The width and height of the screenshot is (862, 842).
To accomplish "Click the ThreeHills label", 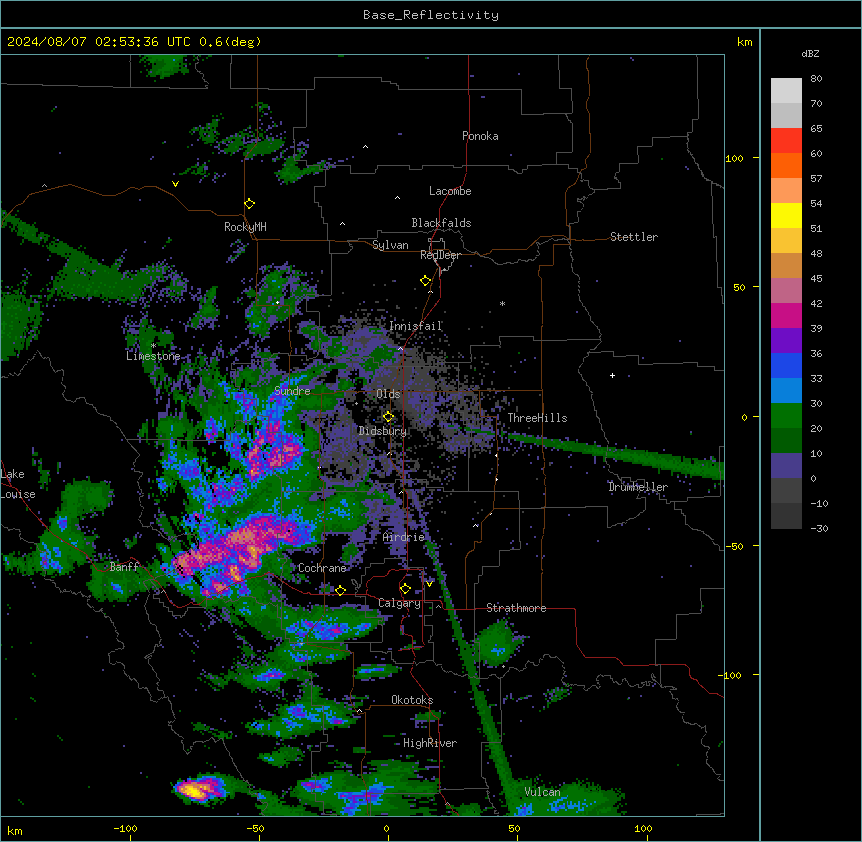I will (537, 418).
